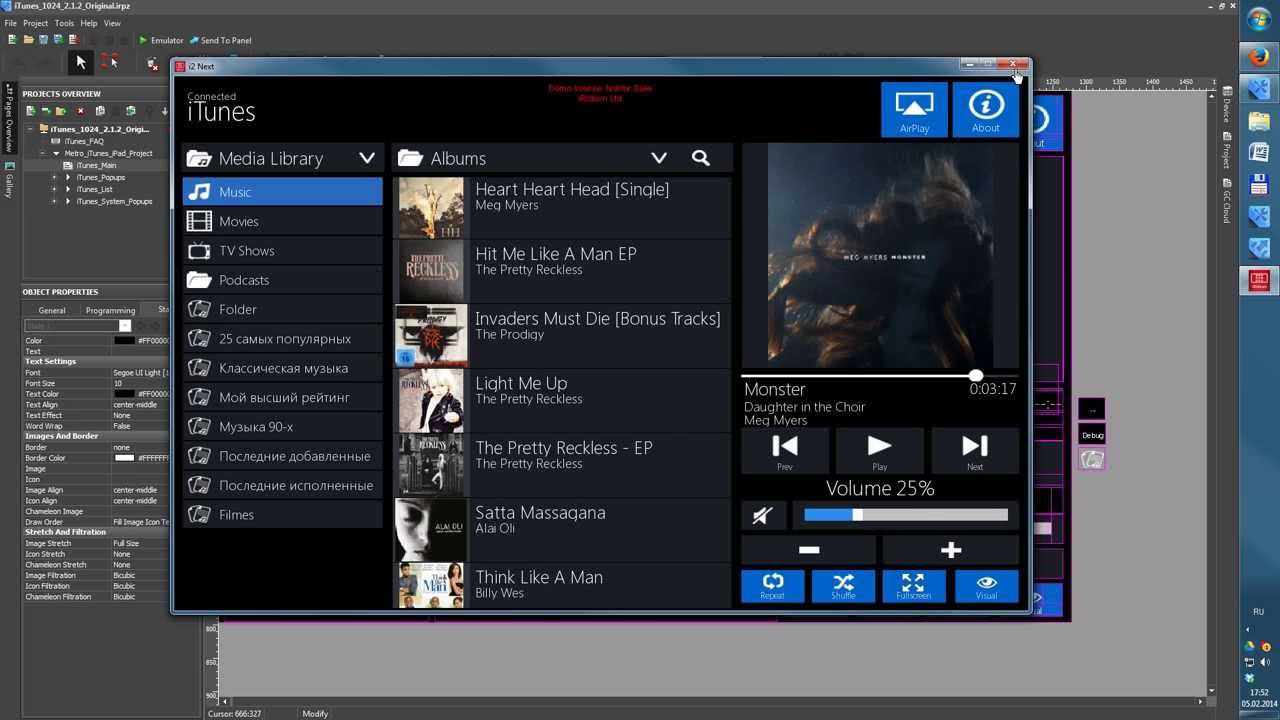
Task: Open the Tools menu
Action: [x=64, y=23]
